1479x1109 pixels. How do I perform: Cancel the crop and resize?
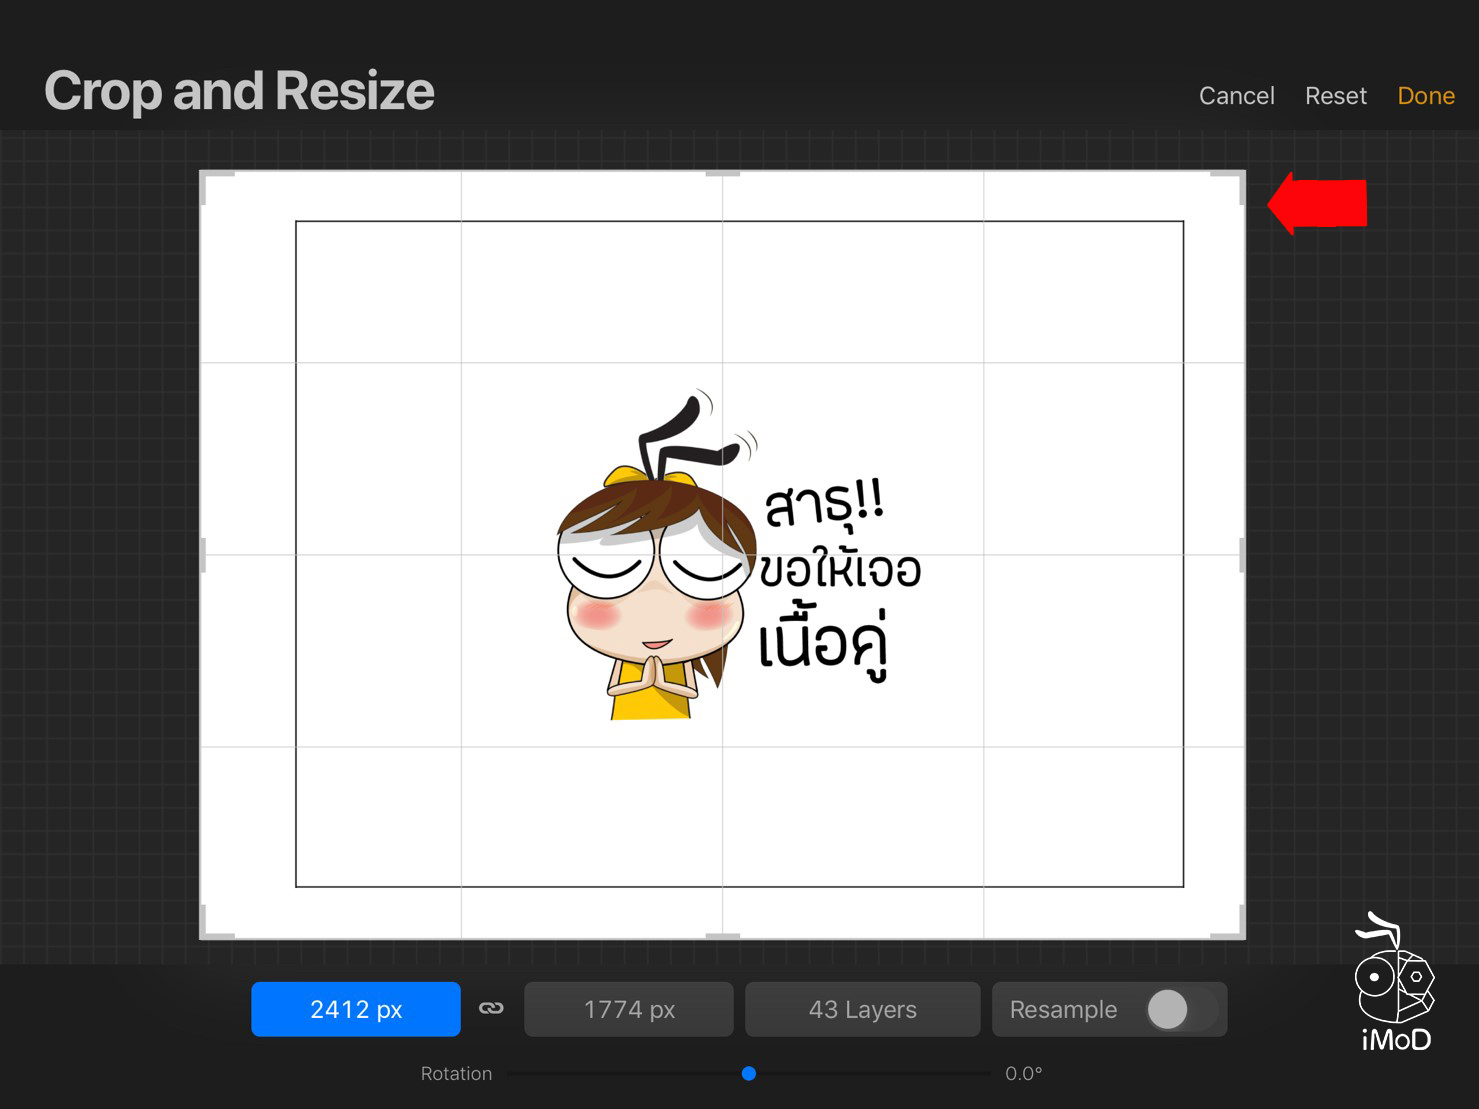pos(1236,96)
